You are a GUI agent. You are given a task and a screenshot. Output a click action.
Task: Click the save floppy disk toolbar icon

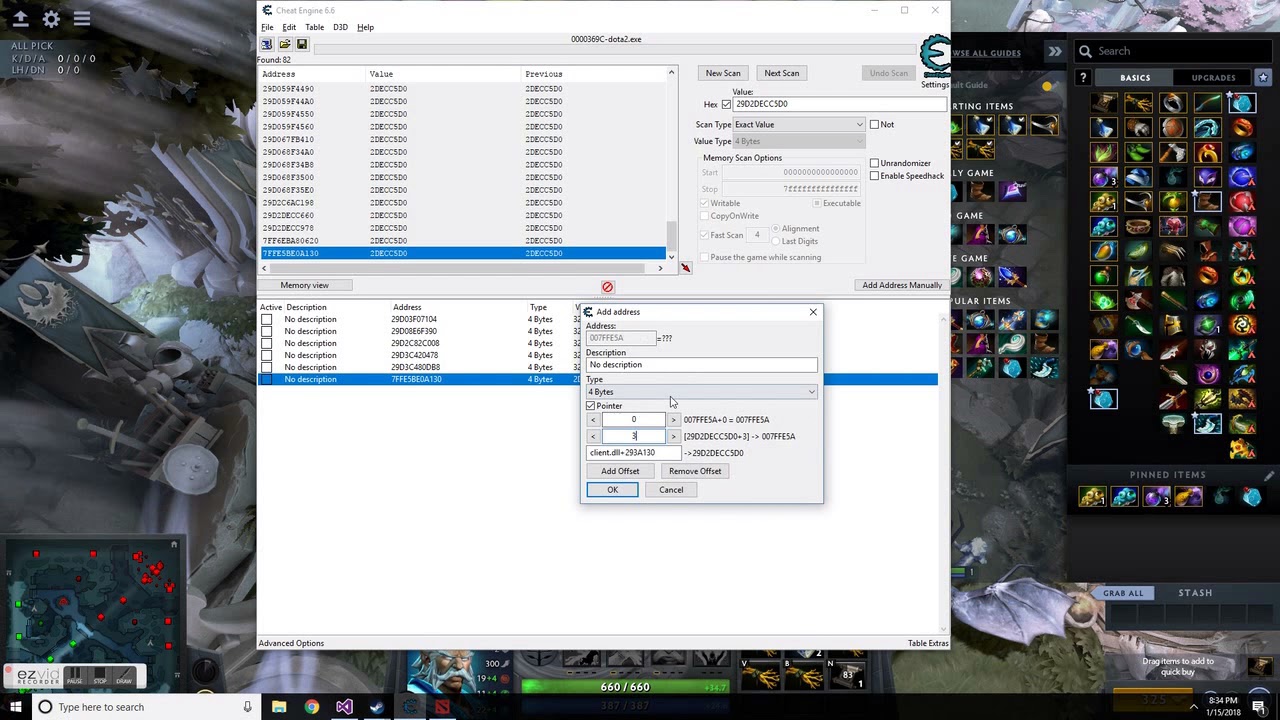301,44
